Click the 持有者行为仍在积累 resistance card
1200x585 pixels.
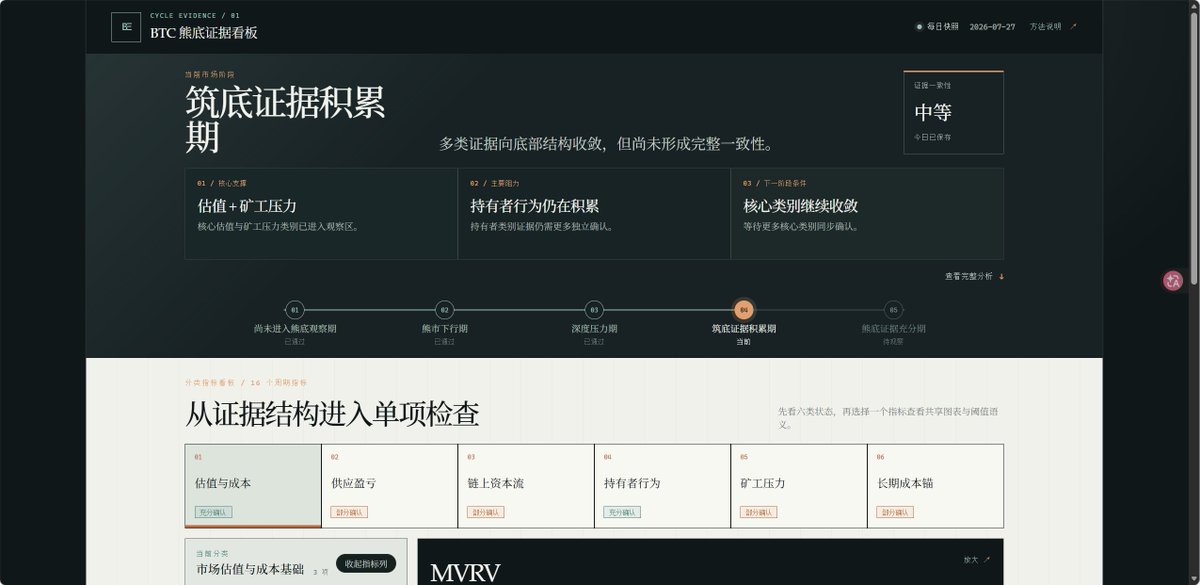point(594,214)
